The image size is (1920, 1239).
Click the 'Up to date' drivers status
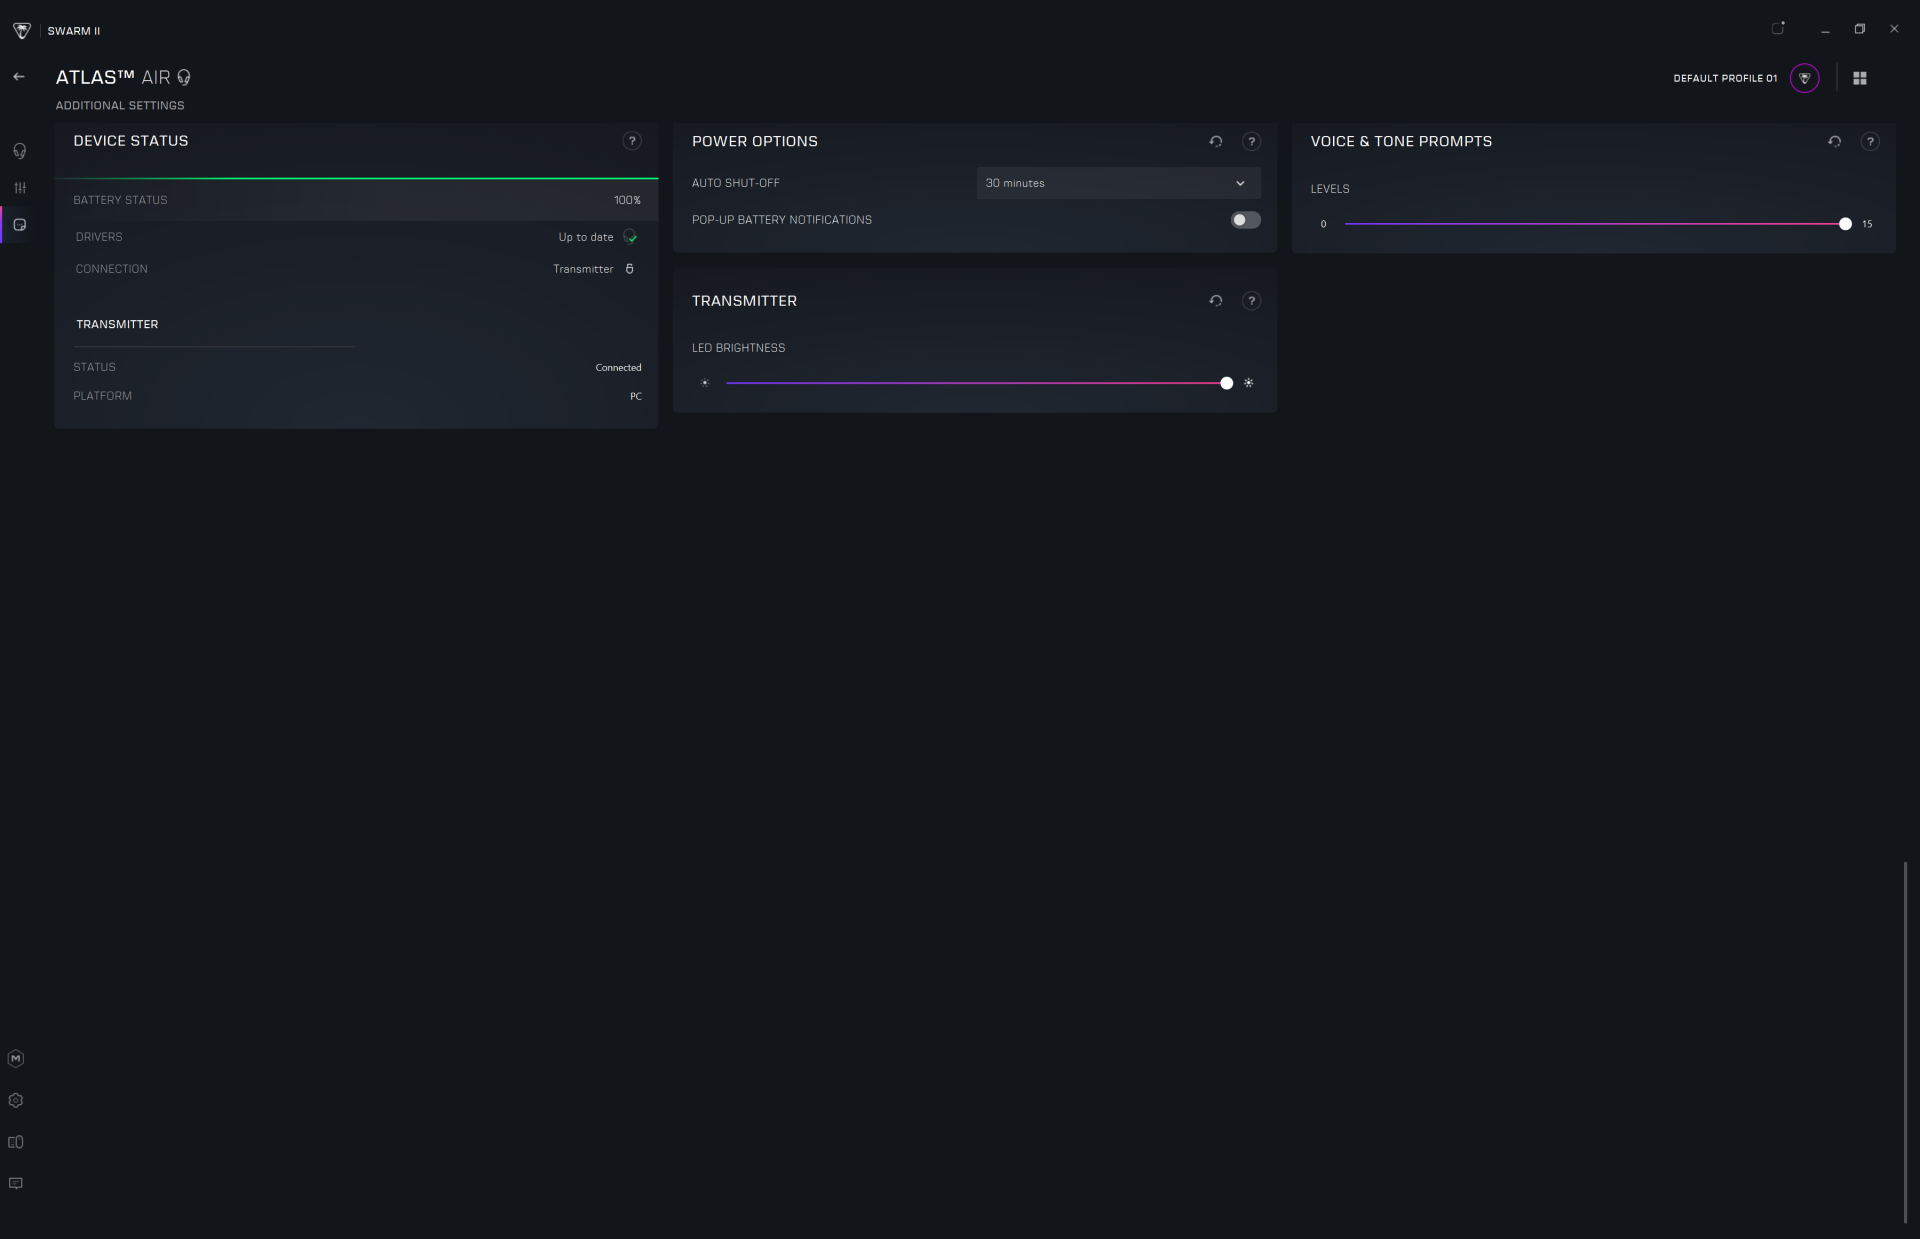point(586,237)
